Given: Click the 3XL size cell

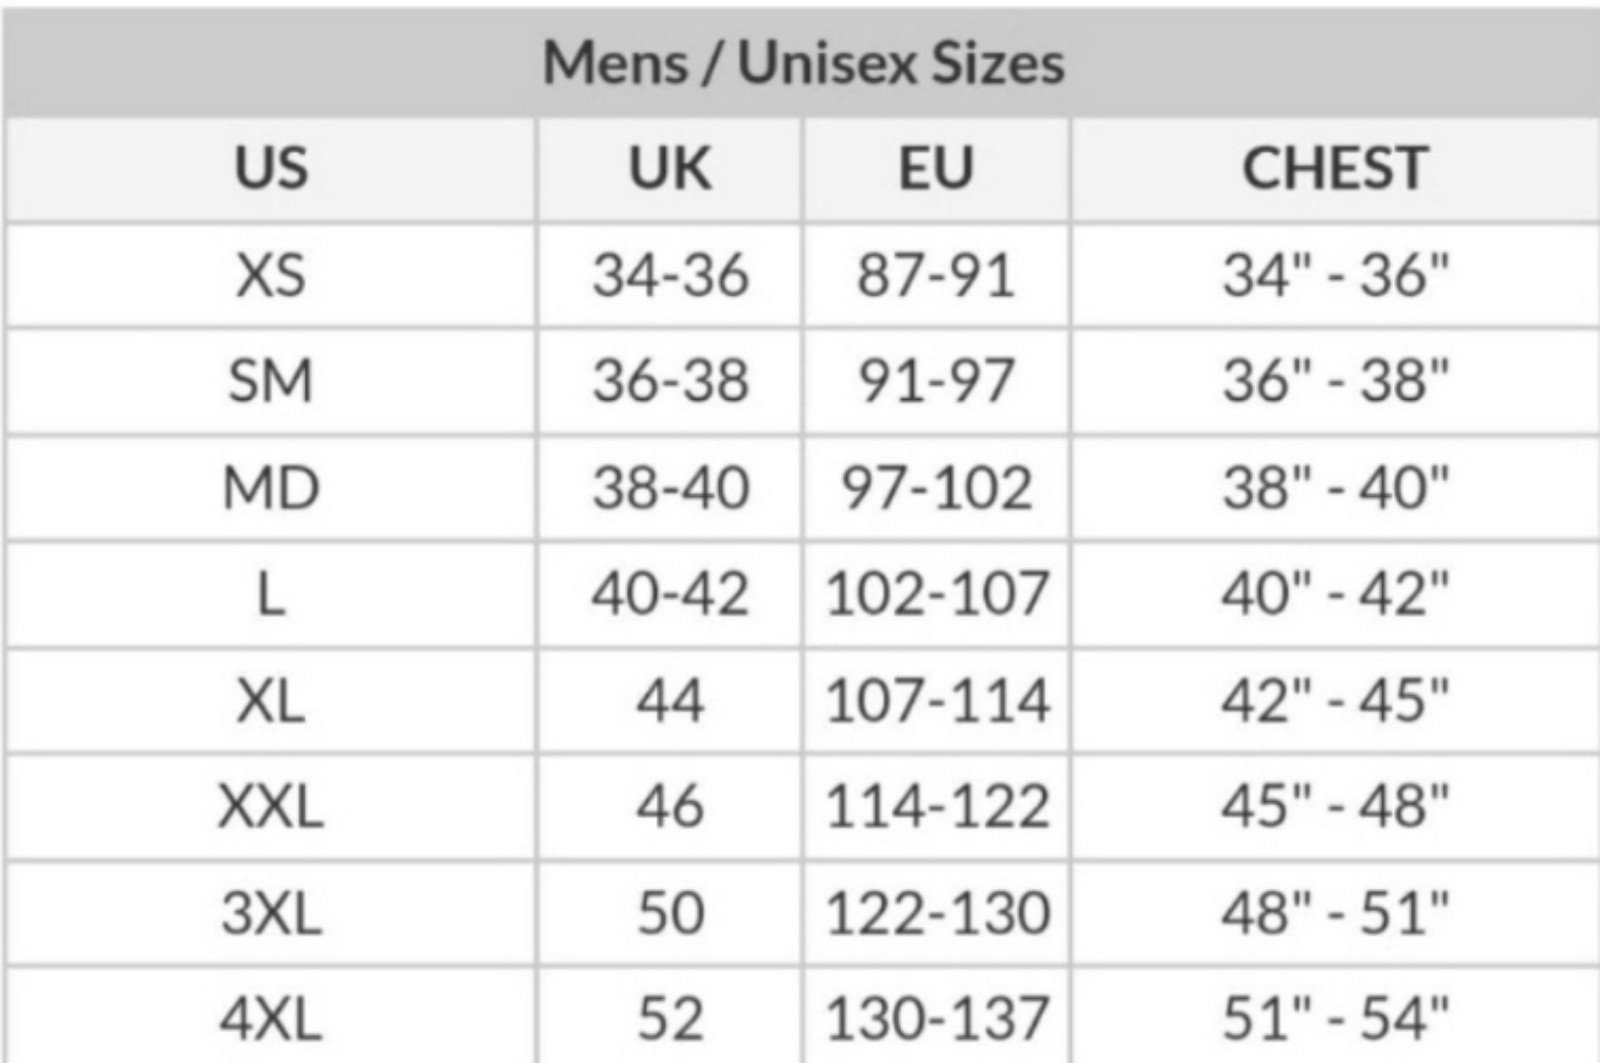Looking at the screenshot, I should [x=271, y=913].
